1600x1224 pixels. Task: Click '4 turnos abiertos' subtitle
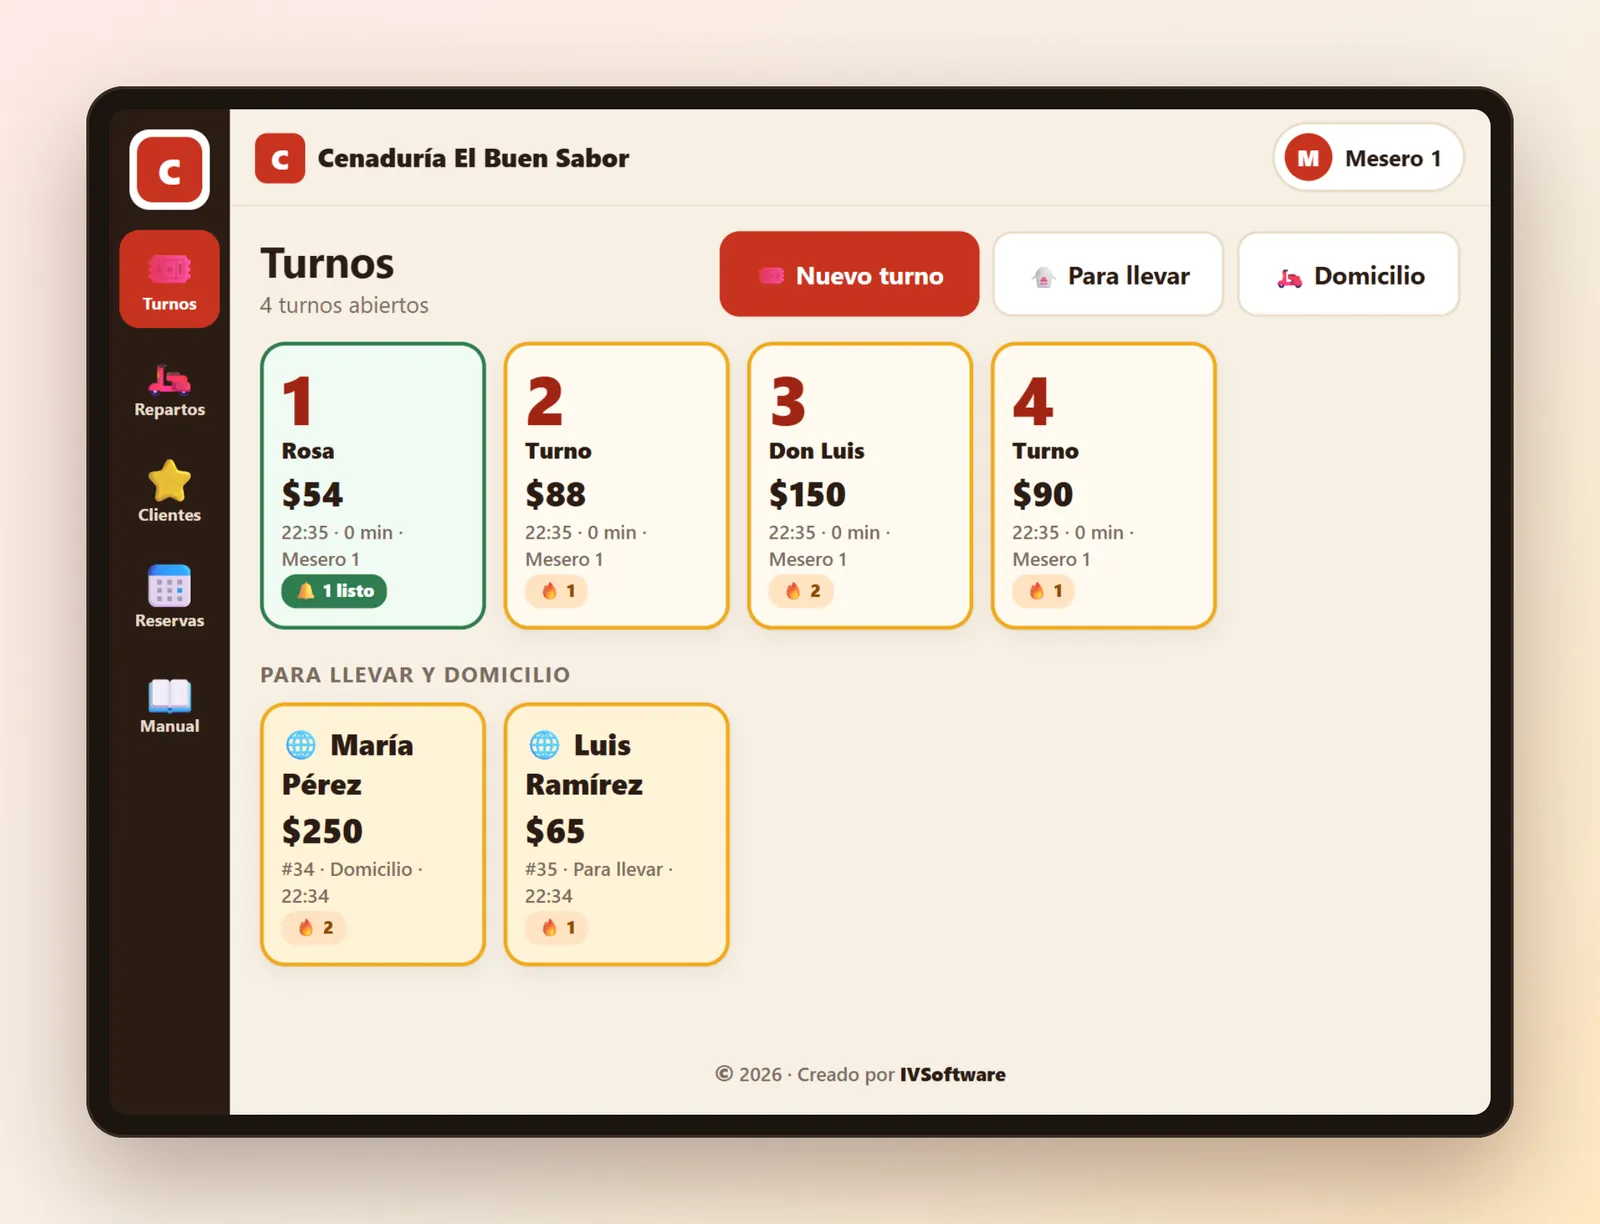coord(344,306)
